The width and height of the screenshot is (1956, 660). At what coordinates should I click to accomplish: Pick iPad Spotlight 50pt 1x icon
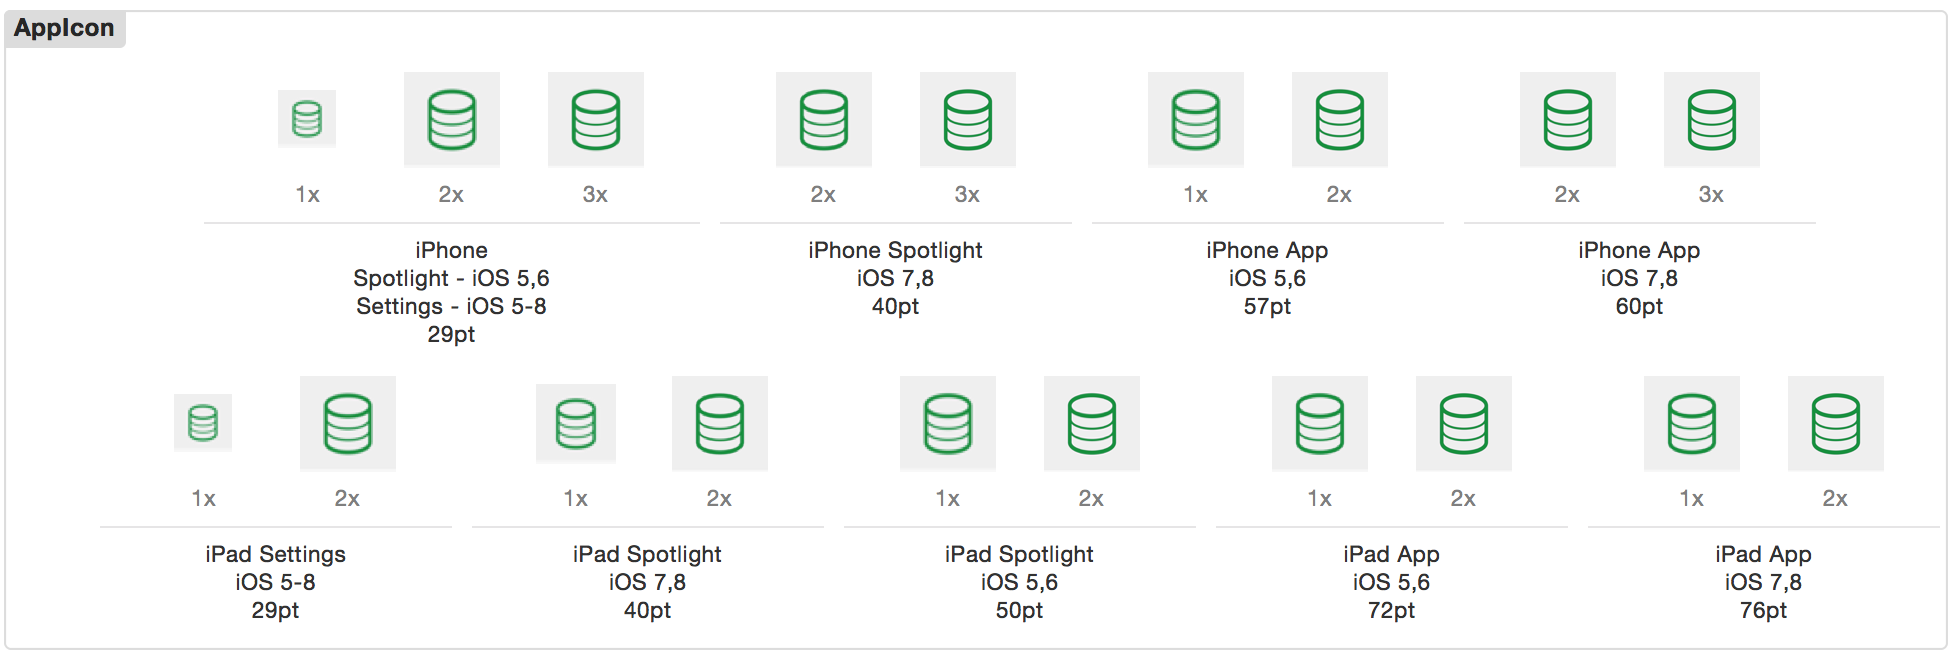[x=947, y=423]
